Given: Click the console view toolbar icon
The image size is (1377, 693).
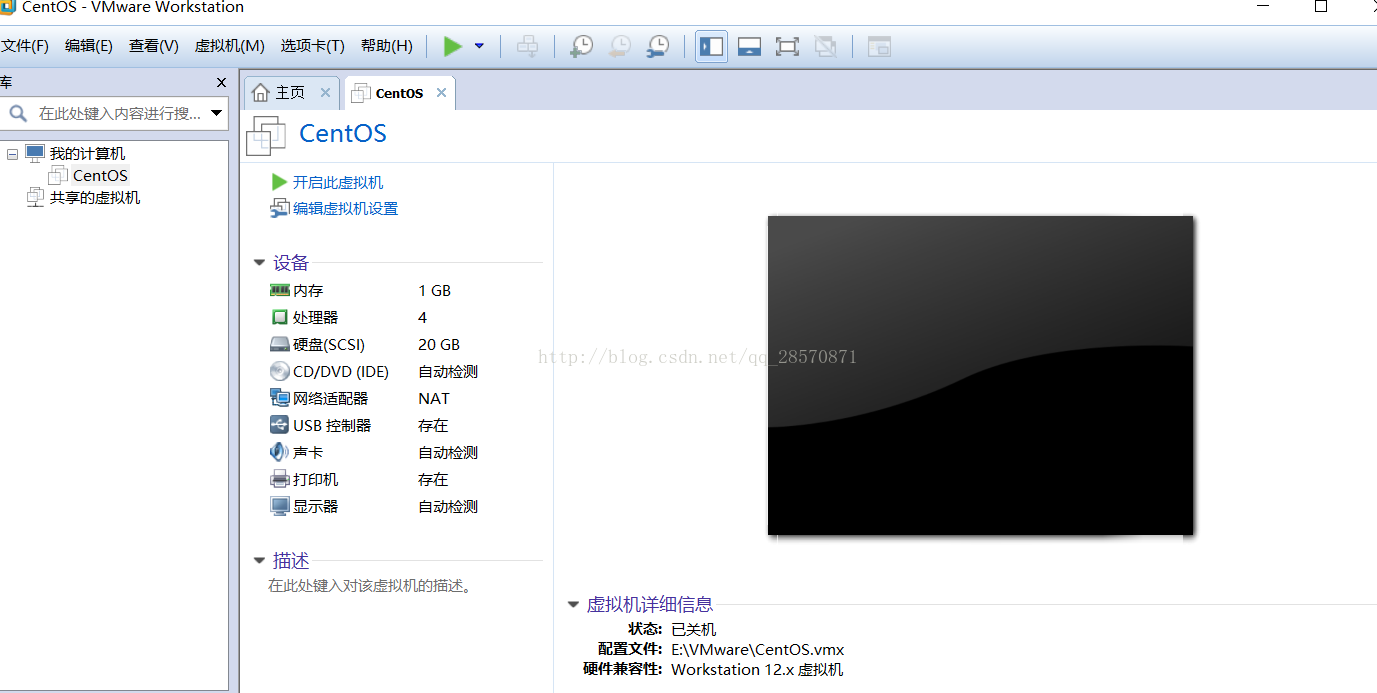Looking at the screenshot, I should coord(879,46).
